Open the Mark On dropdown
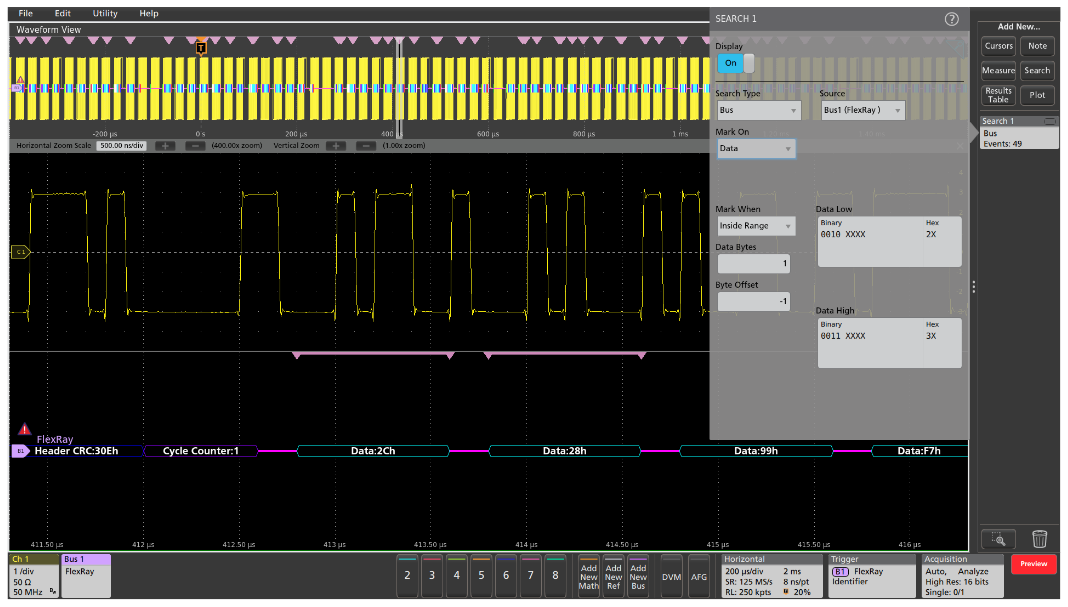Image resolution: width=1068 pixels, height=607 pixels. coord(756,147)
